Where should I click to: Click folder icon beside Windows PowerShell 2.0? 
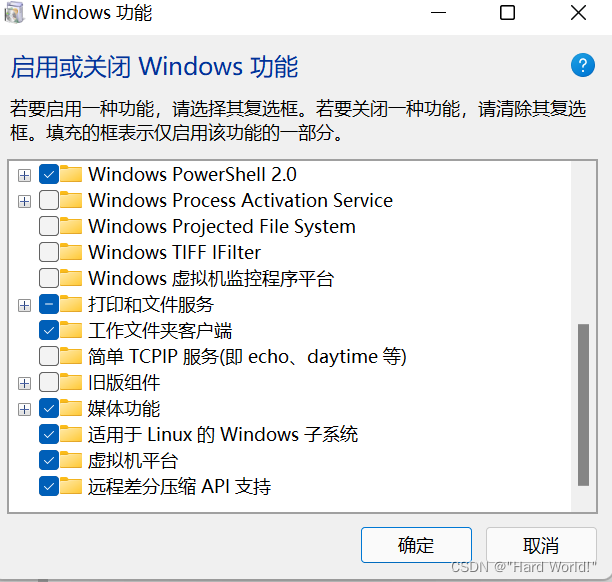pos(71,174)
